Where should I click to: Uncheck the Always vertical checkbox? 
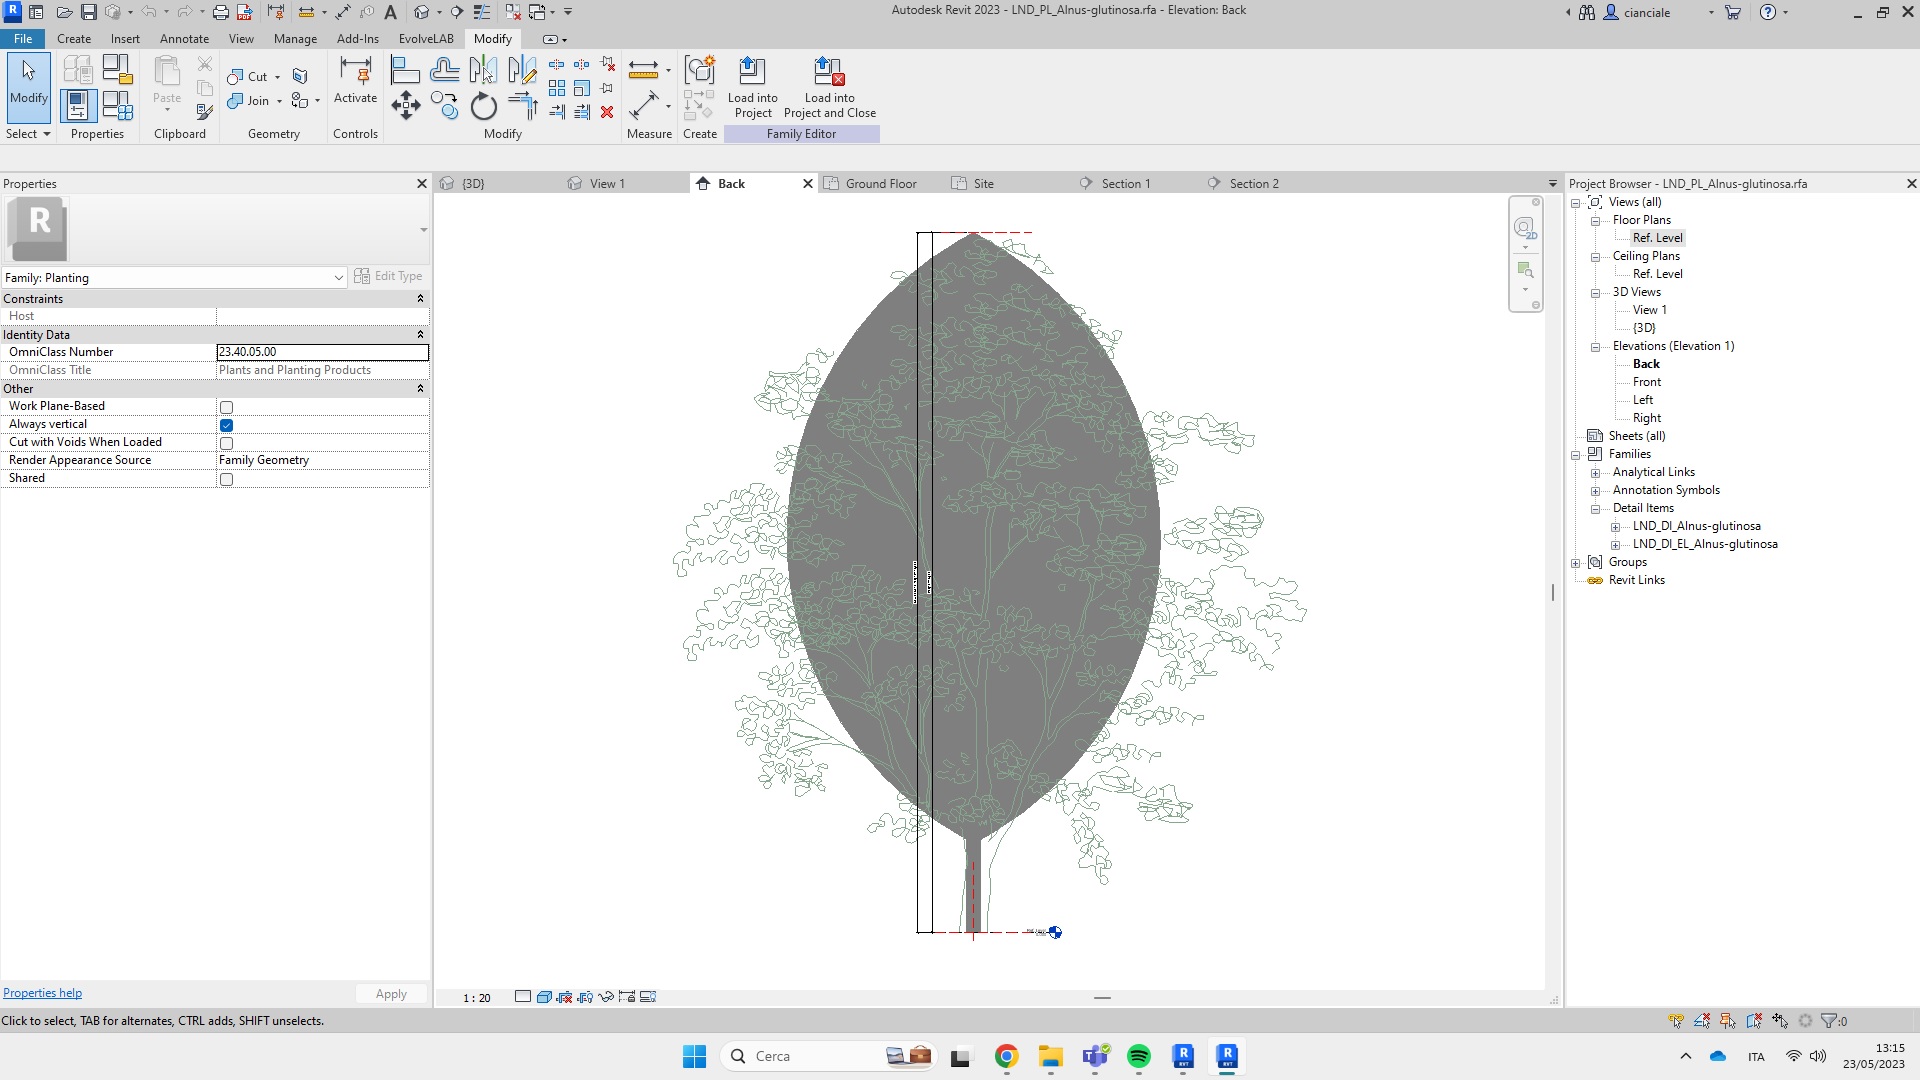pyautogui.click(x=226, y=425)
